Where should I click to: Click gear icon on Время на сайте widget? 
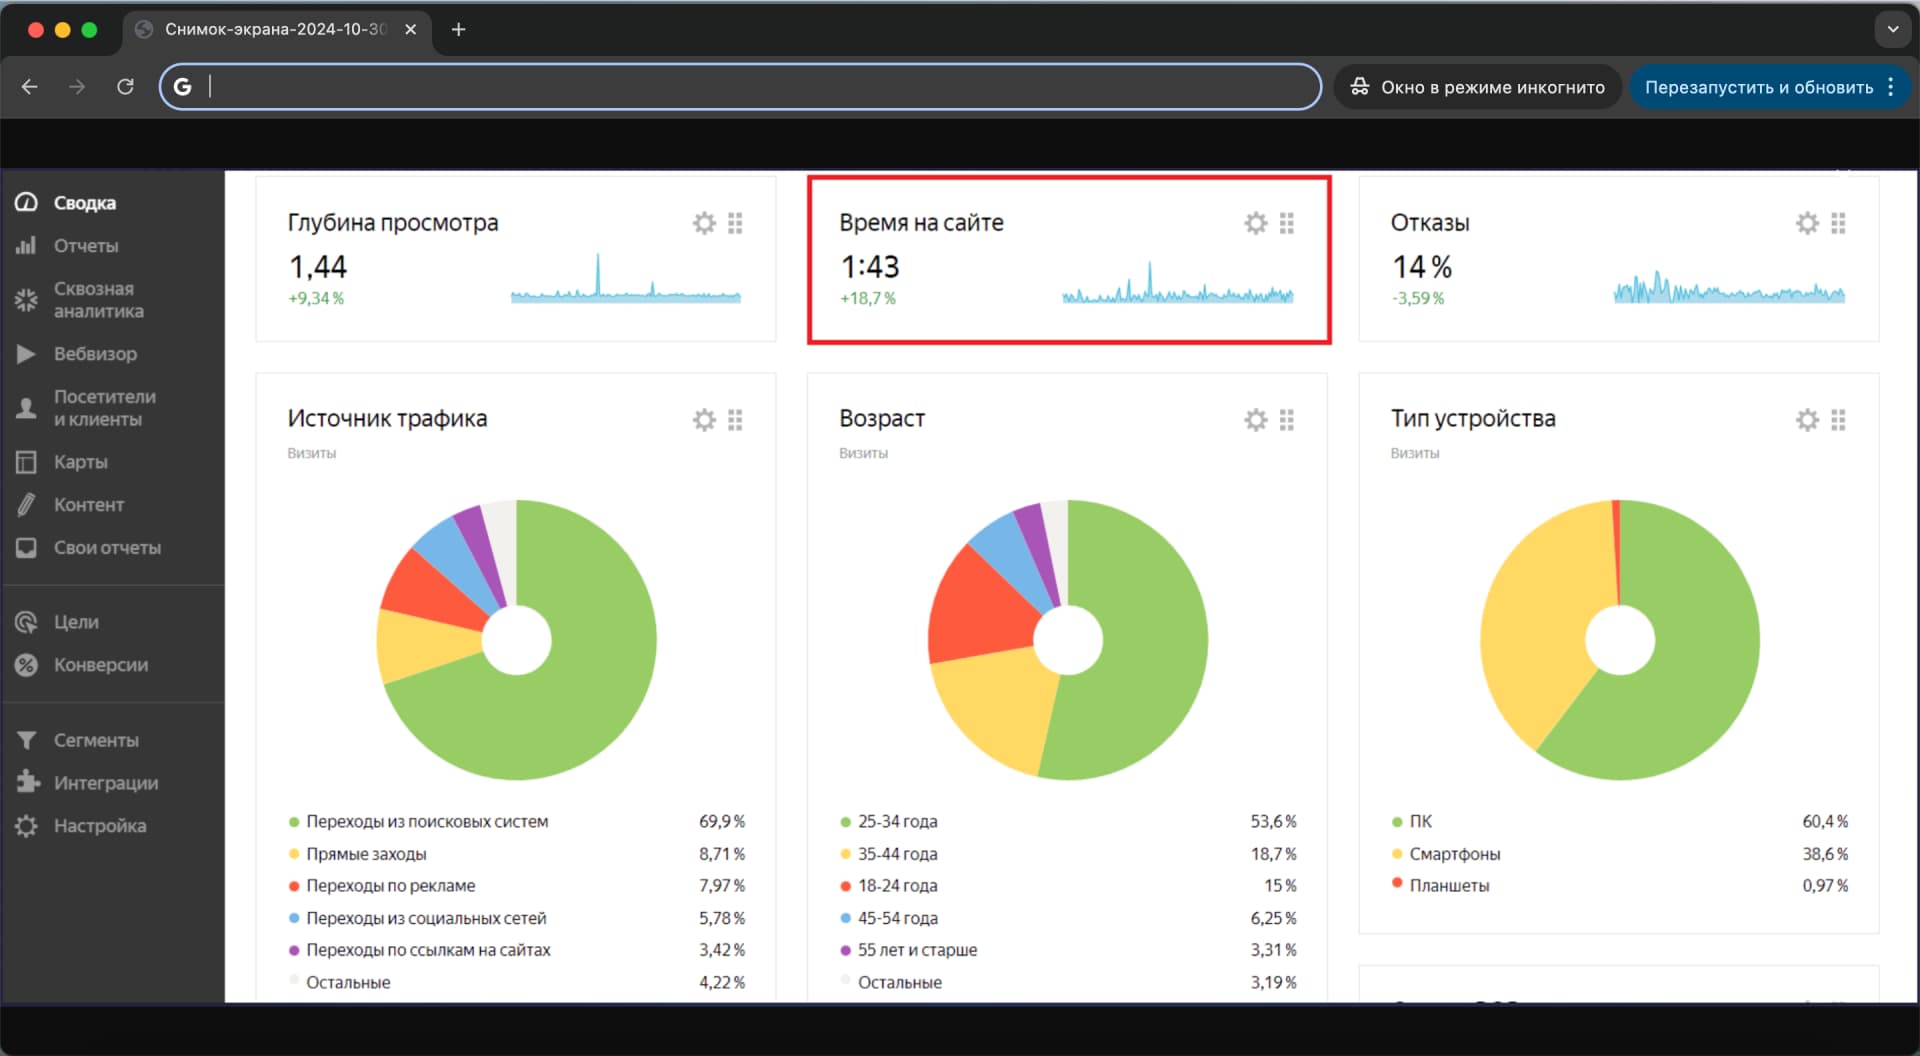1255,223
